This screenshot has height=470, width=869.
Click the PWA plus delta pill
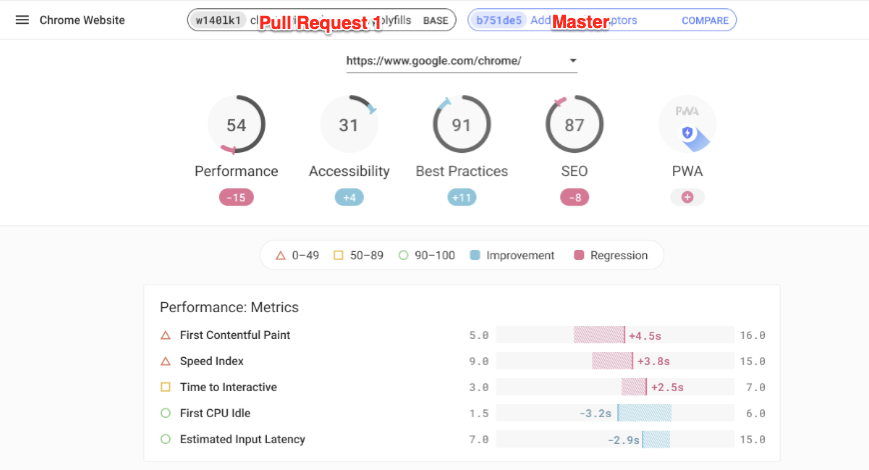coord(687,197)
